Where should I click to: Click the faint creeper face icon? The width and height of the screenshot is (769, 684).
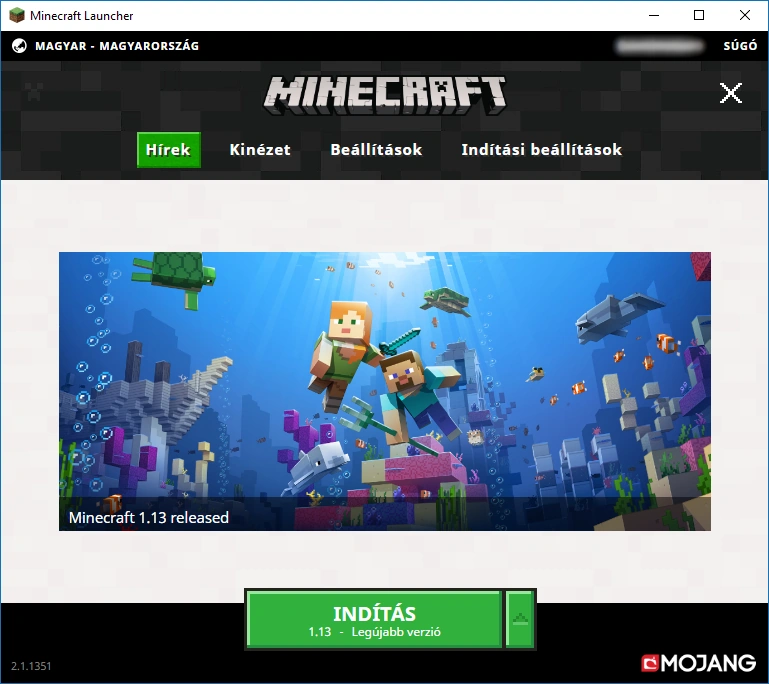point(34,91)
